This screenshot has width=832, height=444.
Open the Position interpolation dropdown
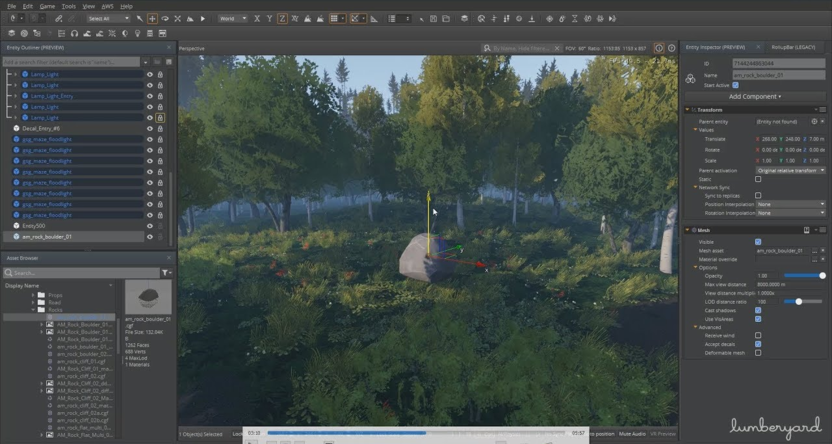(790, 204)
